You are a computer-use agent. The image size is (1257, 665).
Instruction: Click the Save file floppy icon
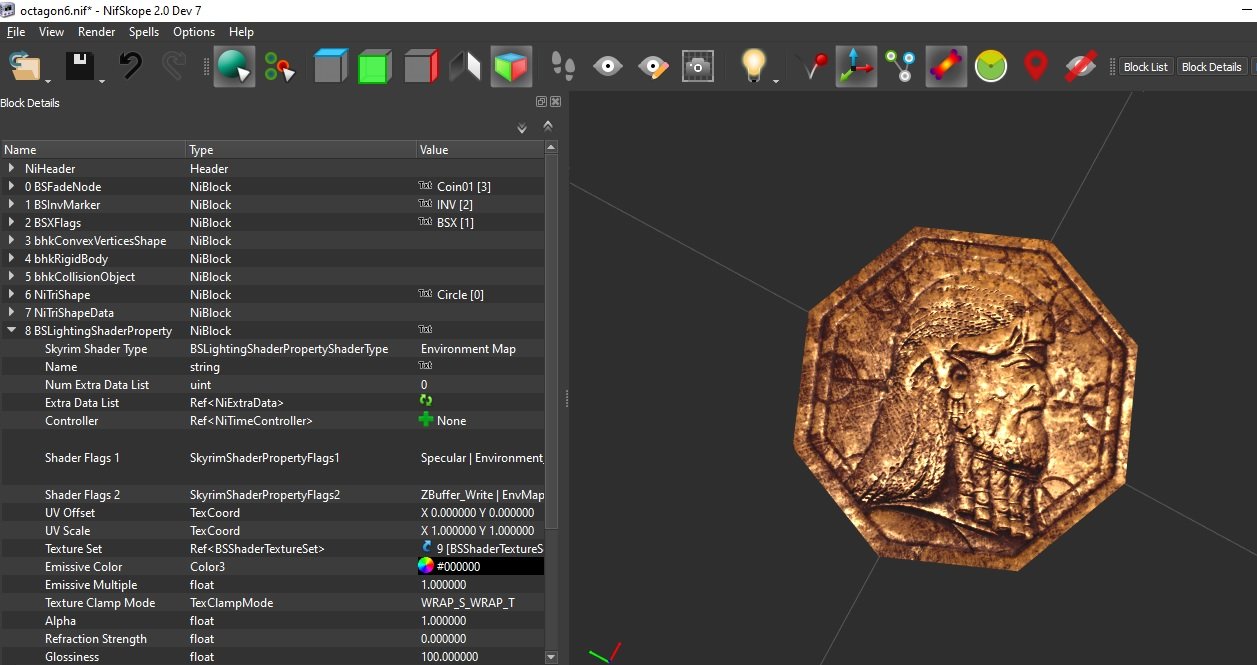(x=80, y=67)
